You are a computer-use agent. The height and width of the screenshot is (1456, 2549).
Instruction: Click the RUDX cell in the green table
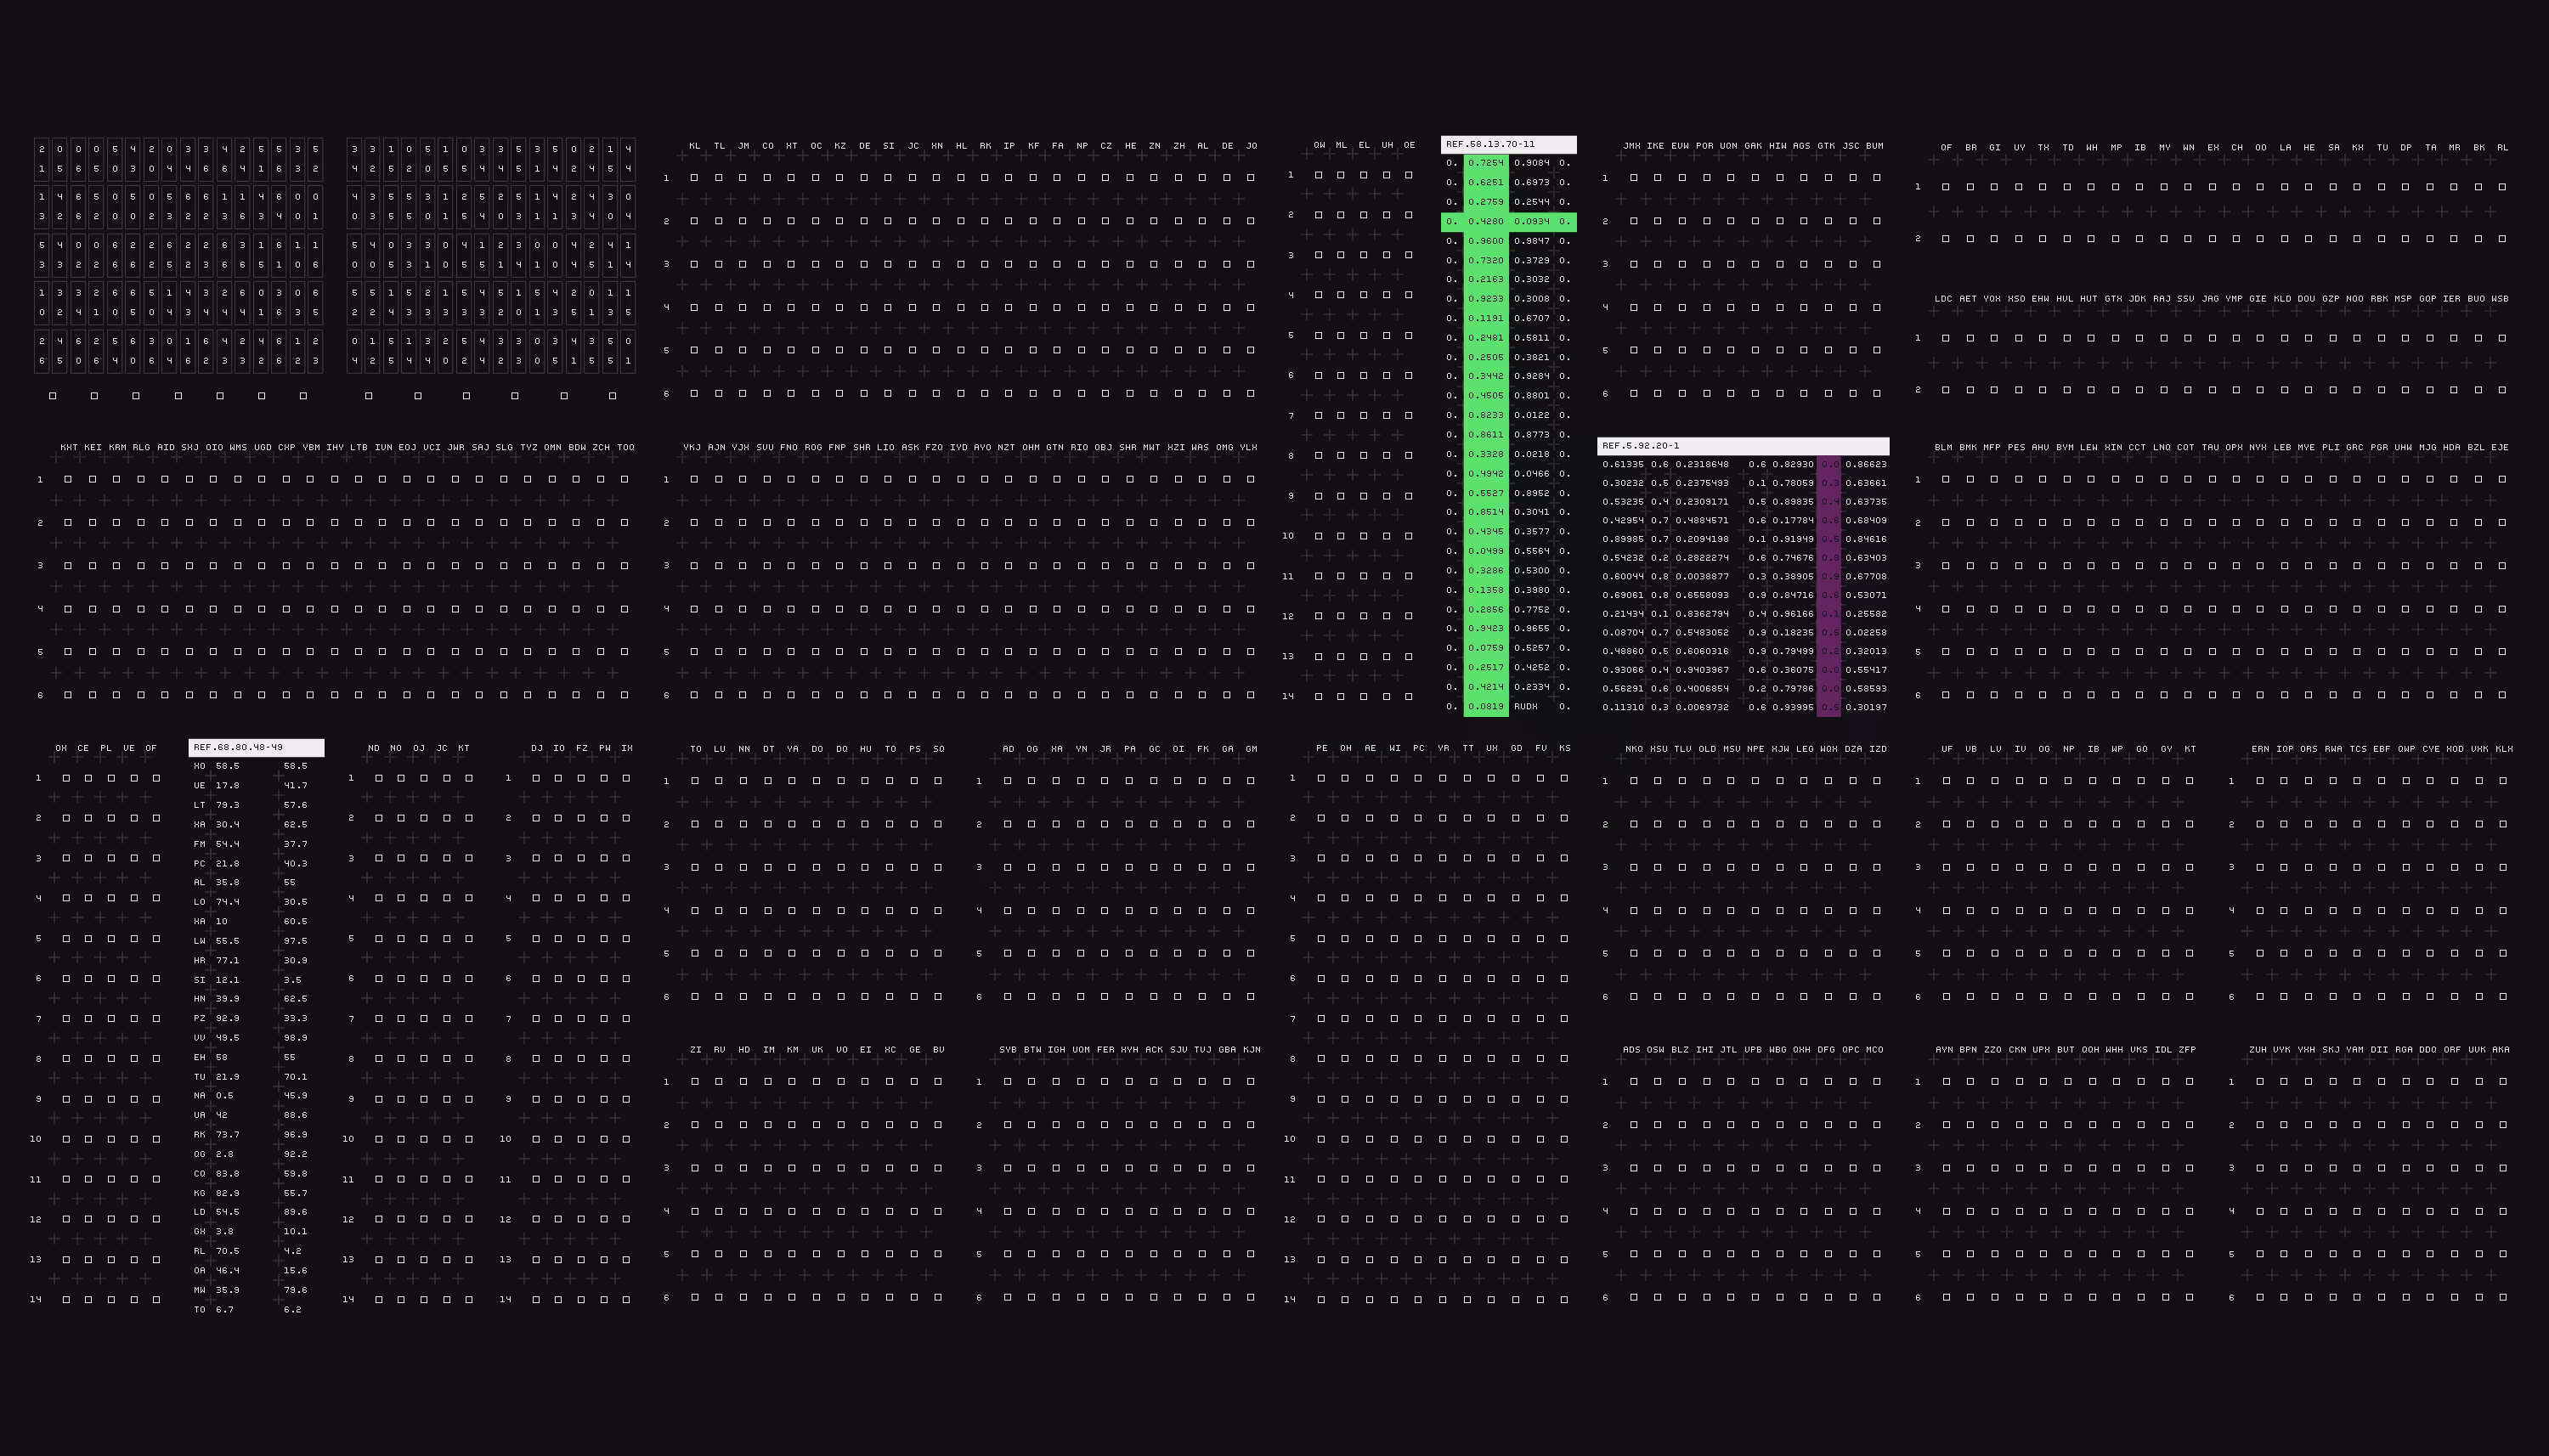click(1526, 707)
